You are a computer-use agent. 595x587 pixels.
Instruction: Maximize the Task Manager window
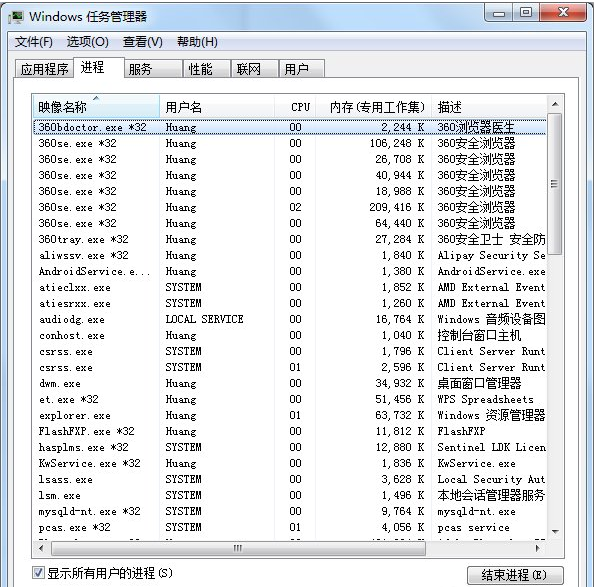[x=526, y=13]
